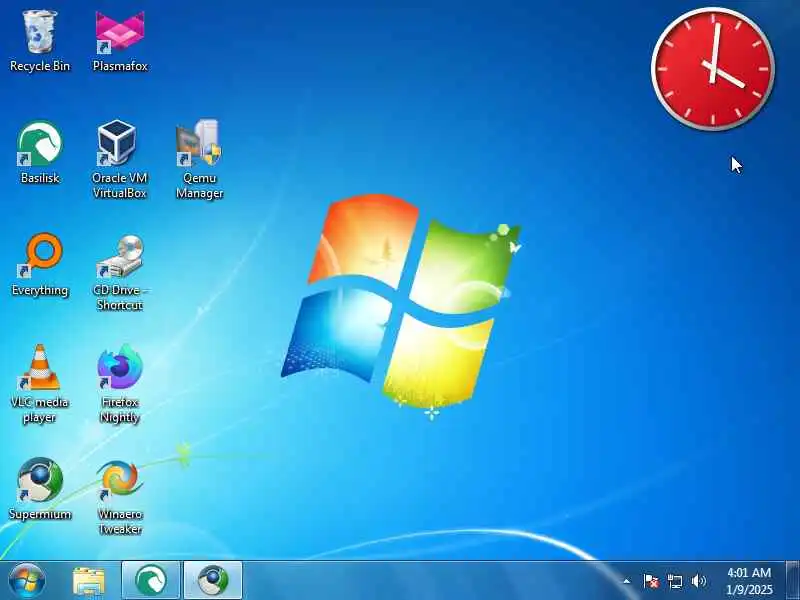Select the Firefox Nightly desktop shortcut
The width and height of the screenshot is (800, 600).
pos(120,384)
